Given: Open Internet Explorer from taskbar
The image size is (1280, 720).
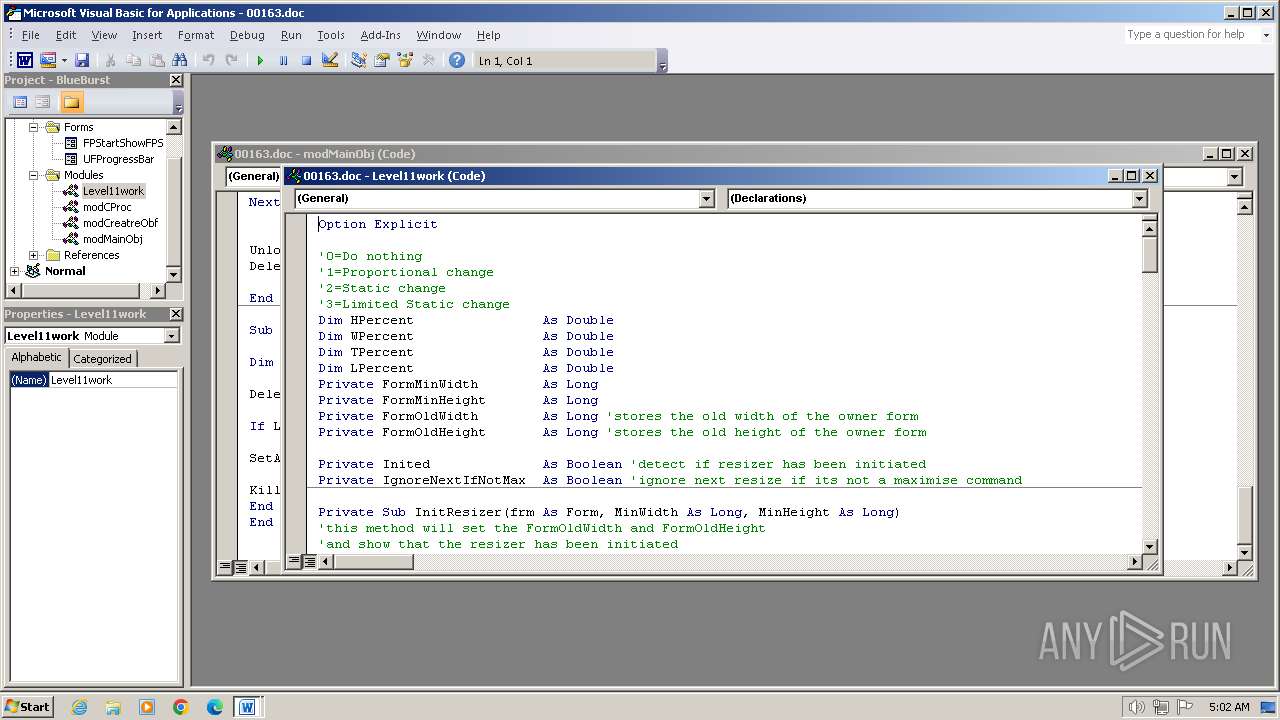Looking at the screenshot, I should pyautogui.click(x=79, y=707).
